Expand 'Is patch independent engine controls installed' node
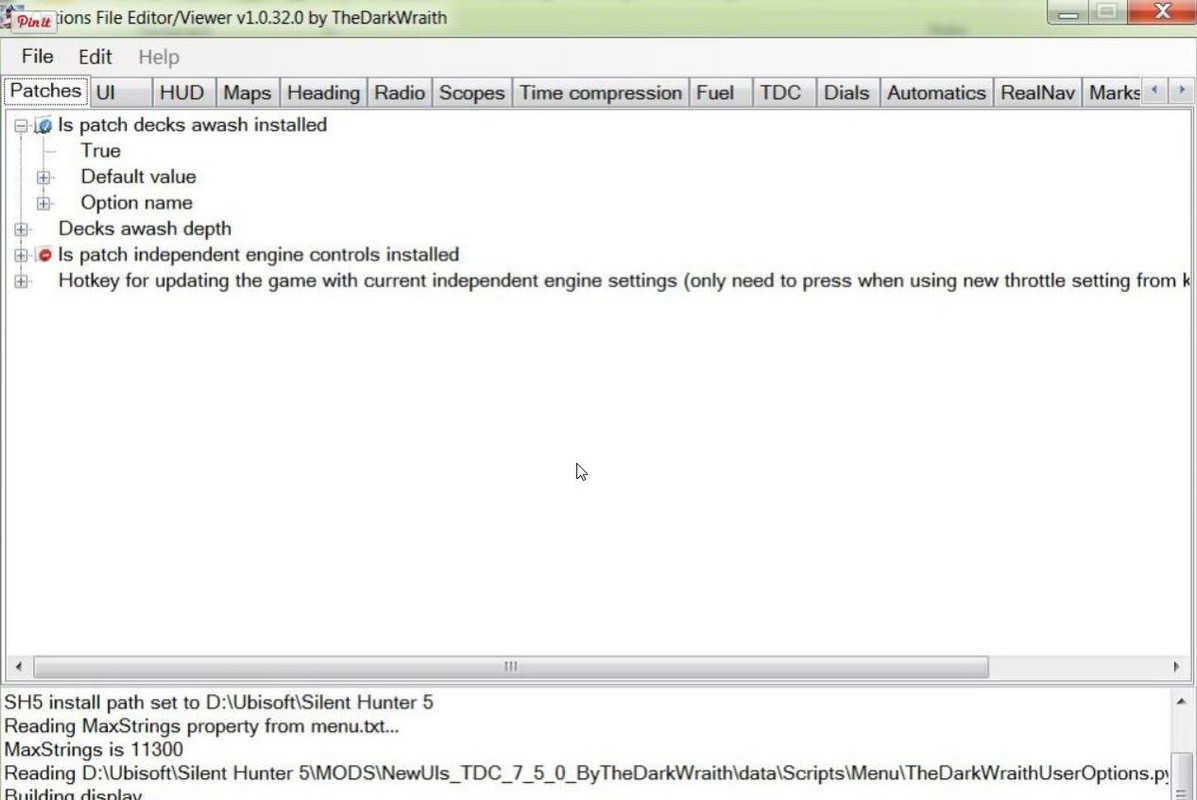This screenshot has width=1197, height=800. (21, 256)
